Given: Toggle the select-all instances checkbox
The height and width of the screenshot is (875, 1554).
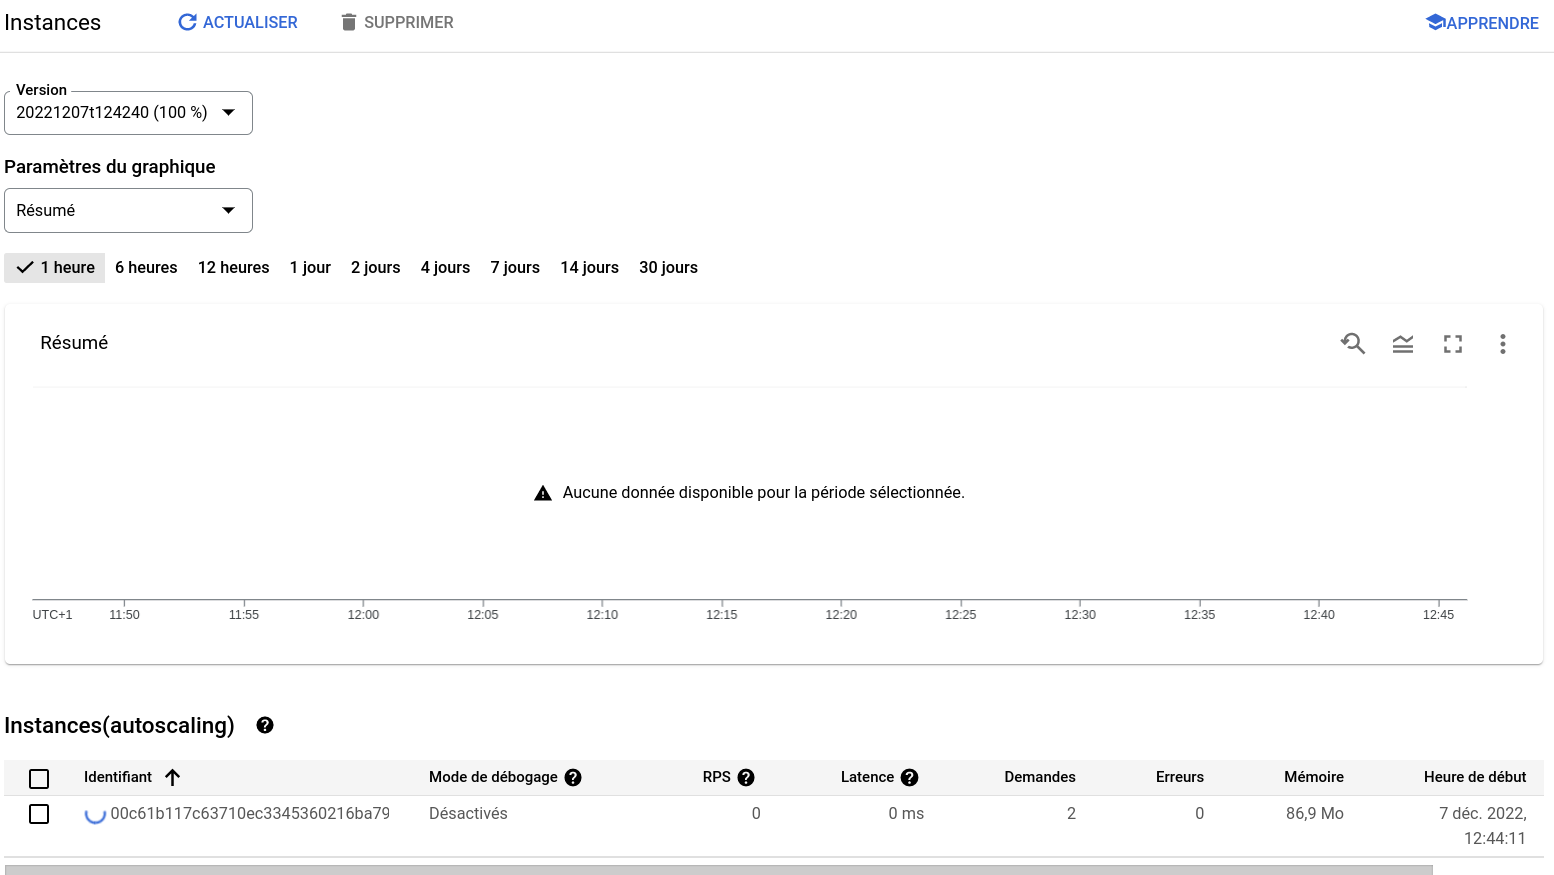Looking at the screenshot, I should pos(39,778).
